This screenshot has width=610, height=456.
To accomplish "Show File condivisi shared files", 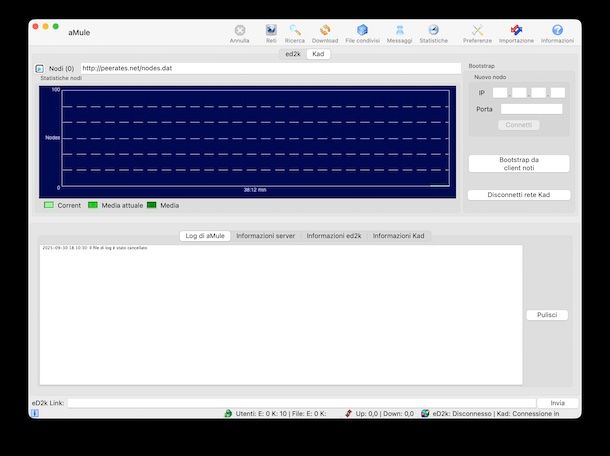I will (362, 31).
